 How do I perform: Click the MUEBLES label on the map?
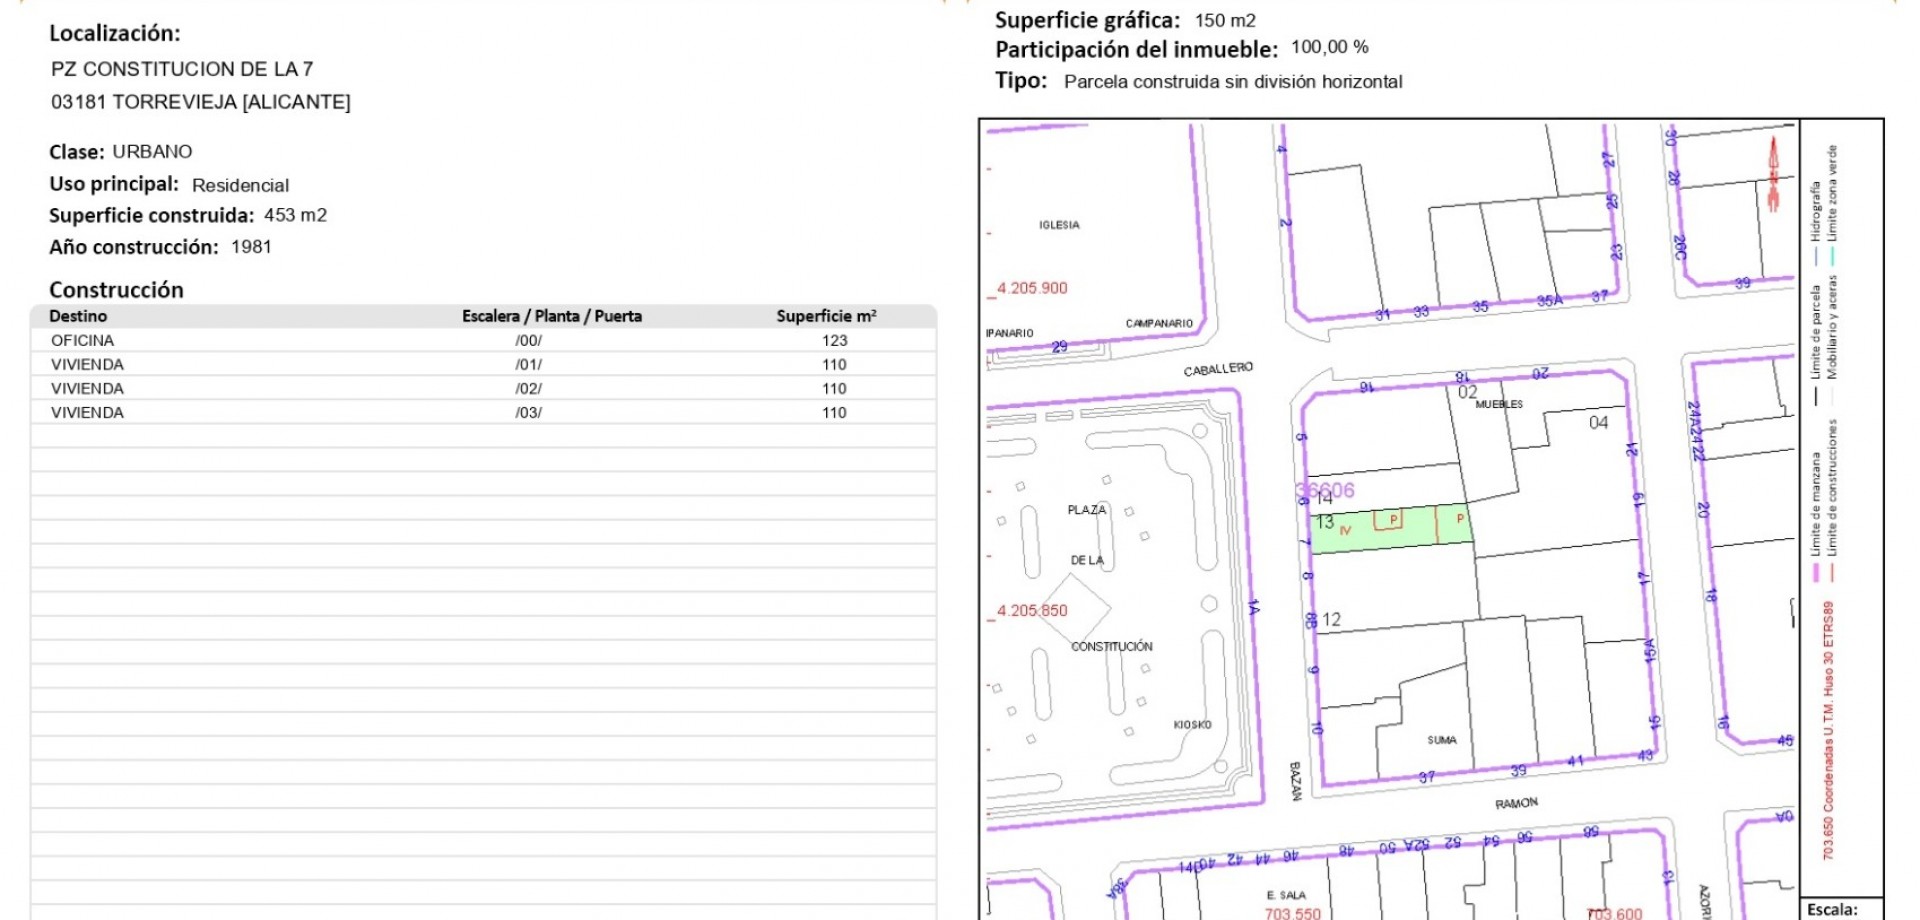1499,404
